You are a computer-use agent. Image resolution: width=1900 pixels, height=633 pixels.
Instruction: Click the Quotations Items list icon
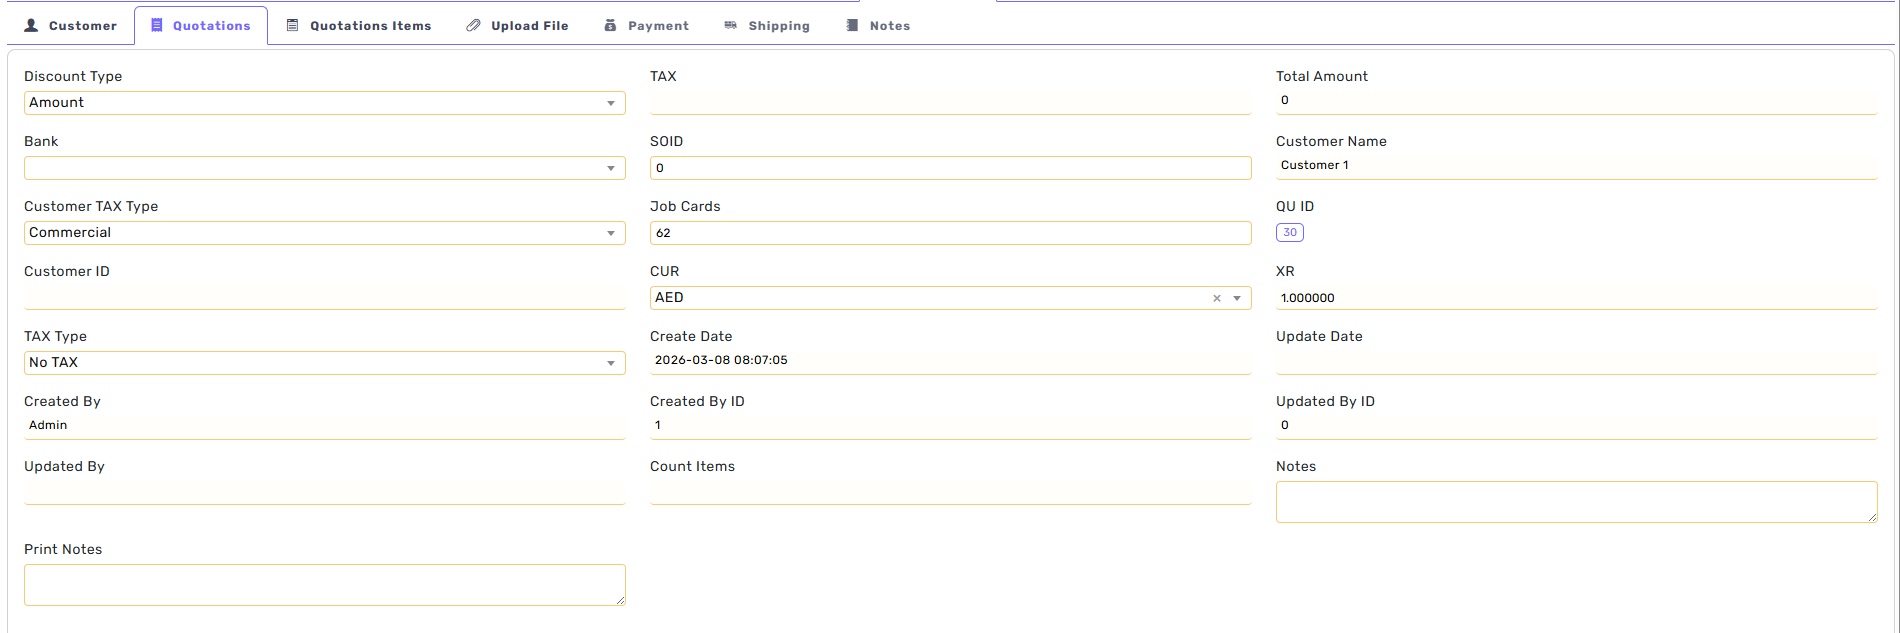pyautogui.click(x=293, y=26)
